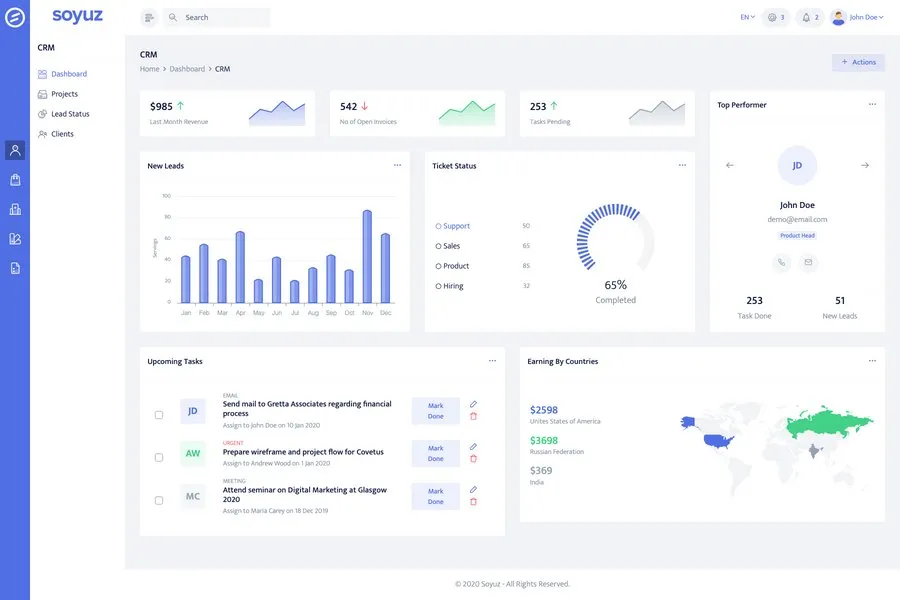Click the Actions button
Image resolution: width=900 pixels, height=600 pixels.
point(858,62)
